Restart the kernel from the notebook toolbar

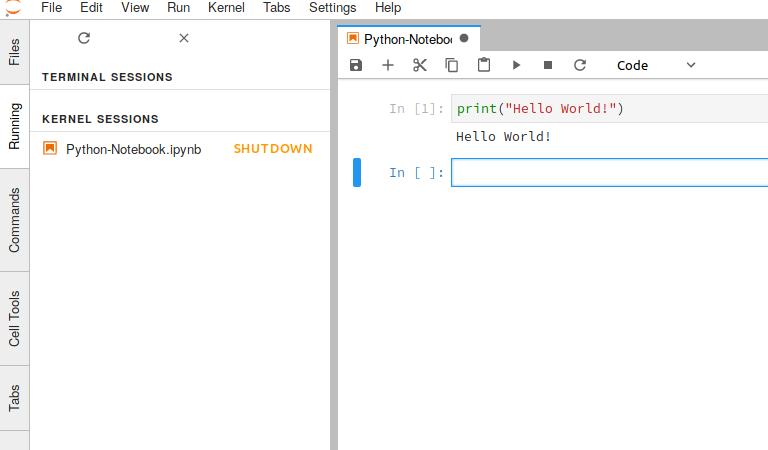(x=580, y=65)
